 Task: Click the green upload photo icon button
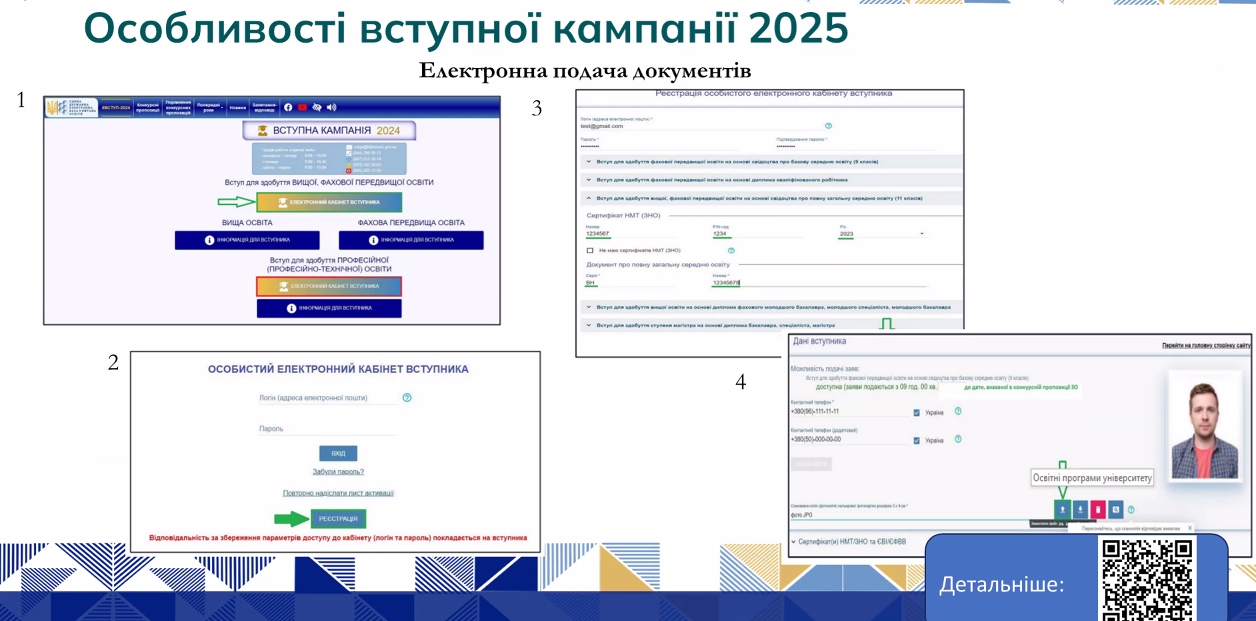point(1062,509)
